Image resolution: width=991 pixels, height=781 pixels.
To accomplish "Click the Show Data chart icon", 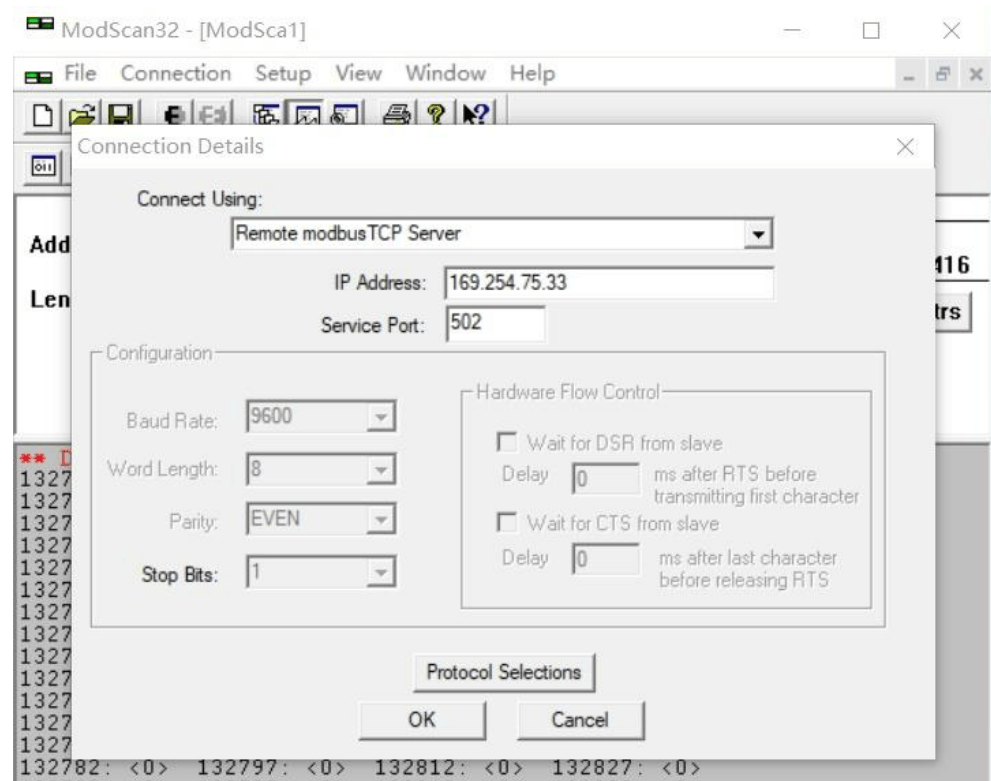I will [307, 115].
